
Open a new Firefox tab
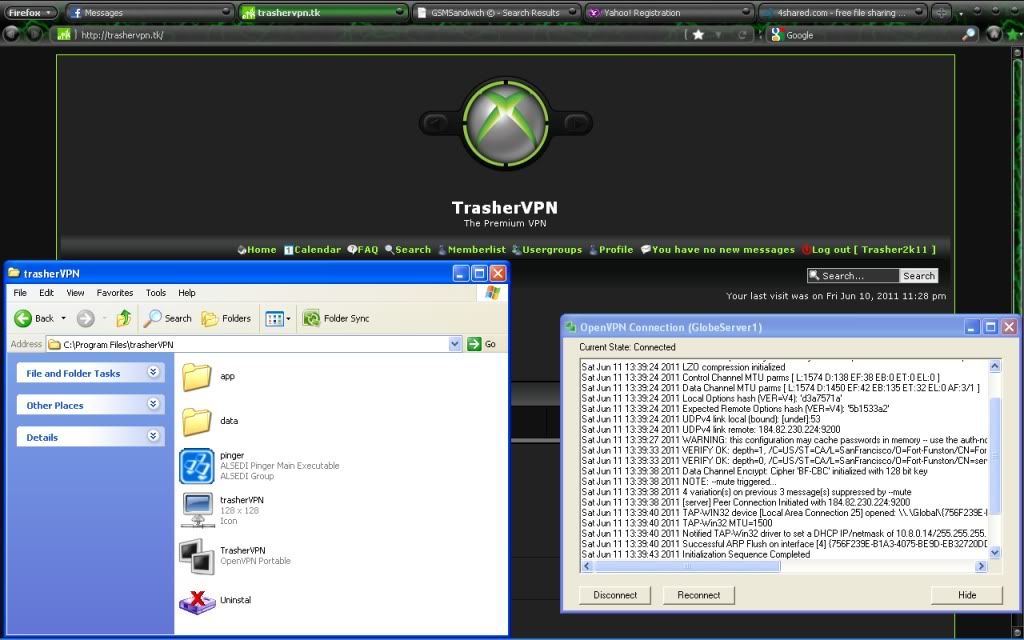pyautogui.click(x=941, y=12)
